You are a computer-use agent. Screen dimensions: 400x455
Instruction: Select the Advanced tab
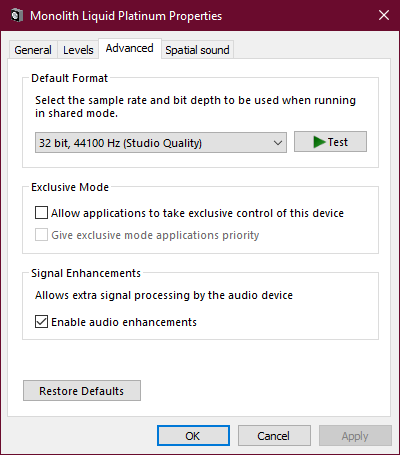(x=130, y=49)
